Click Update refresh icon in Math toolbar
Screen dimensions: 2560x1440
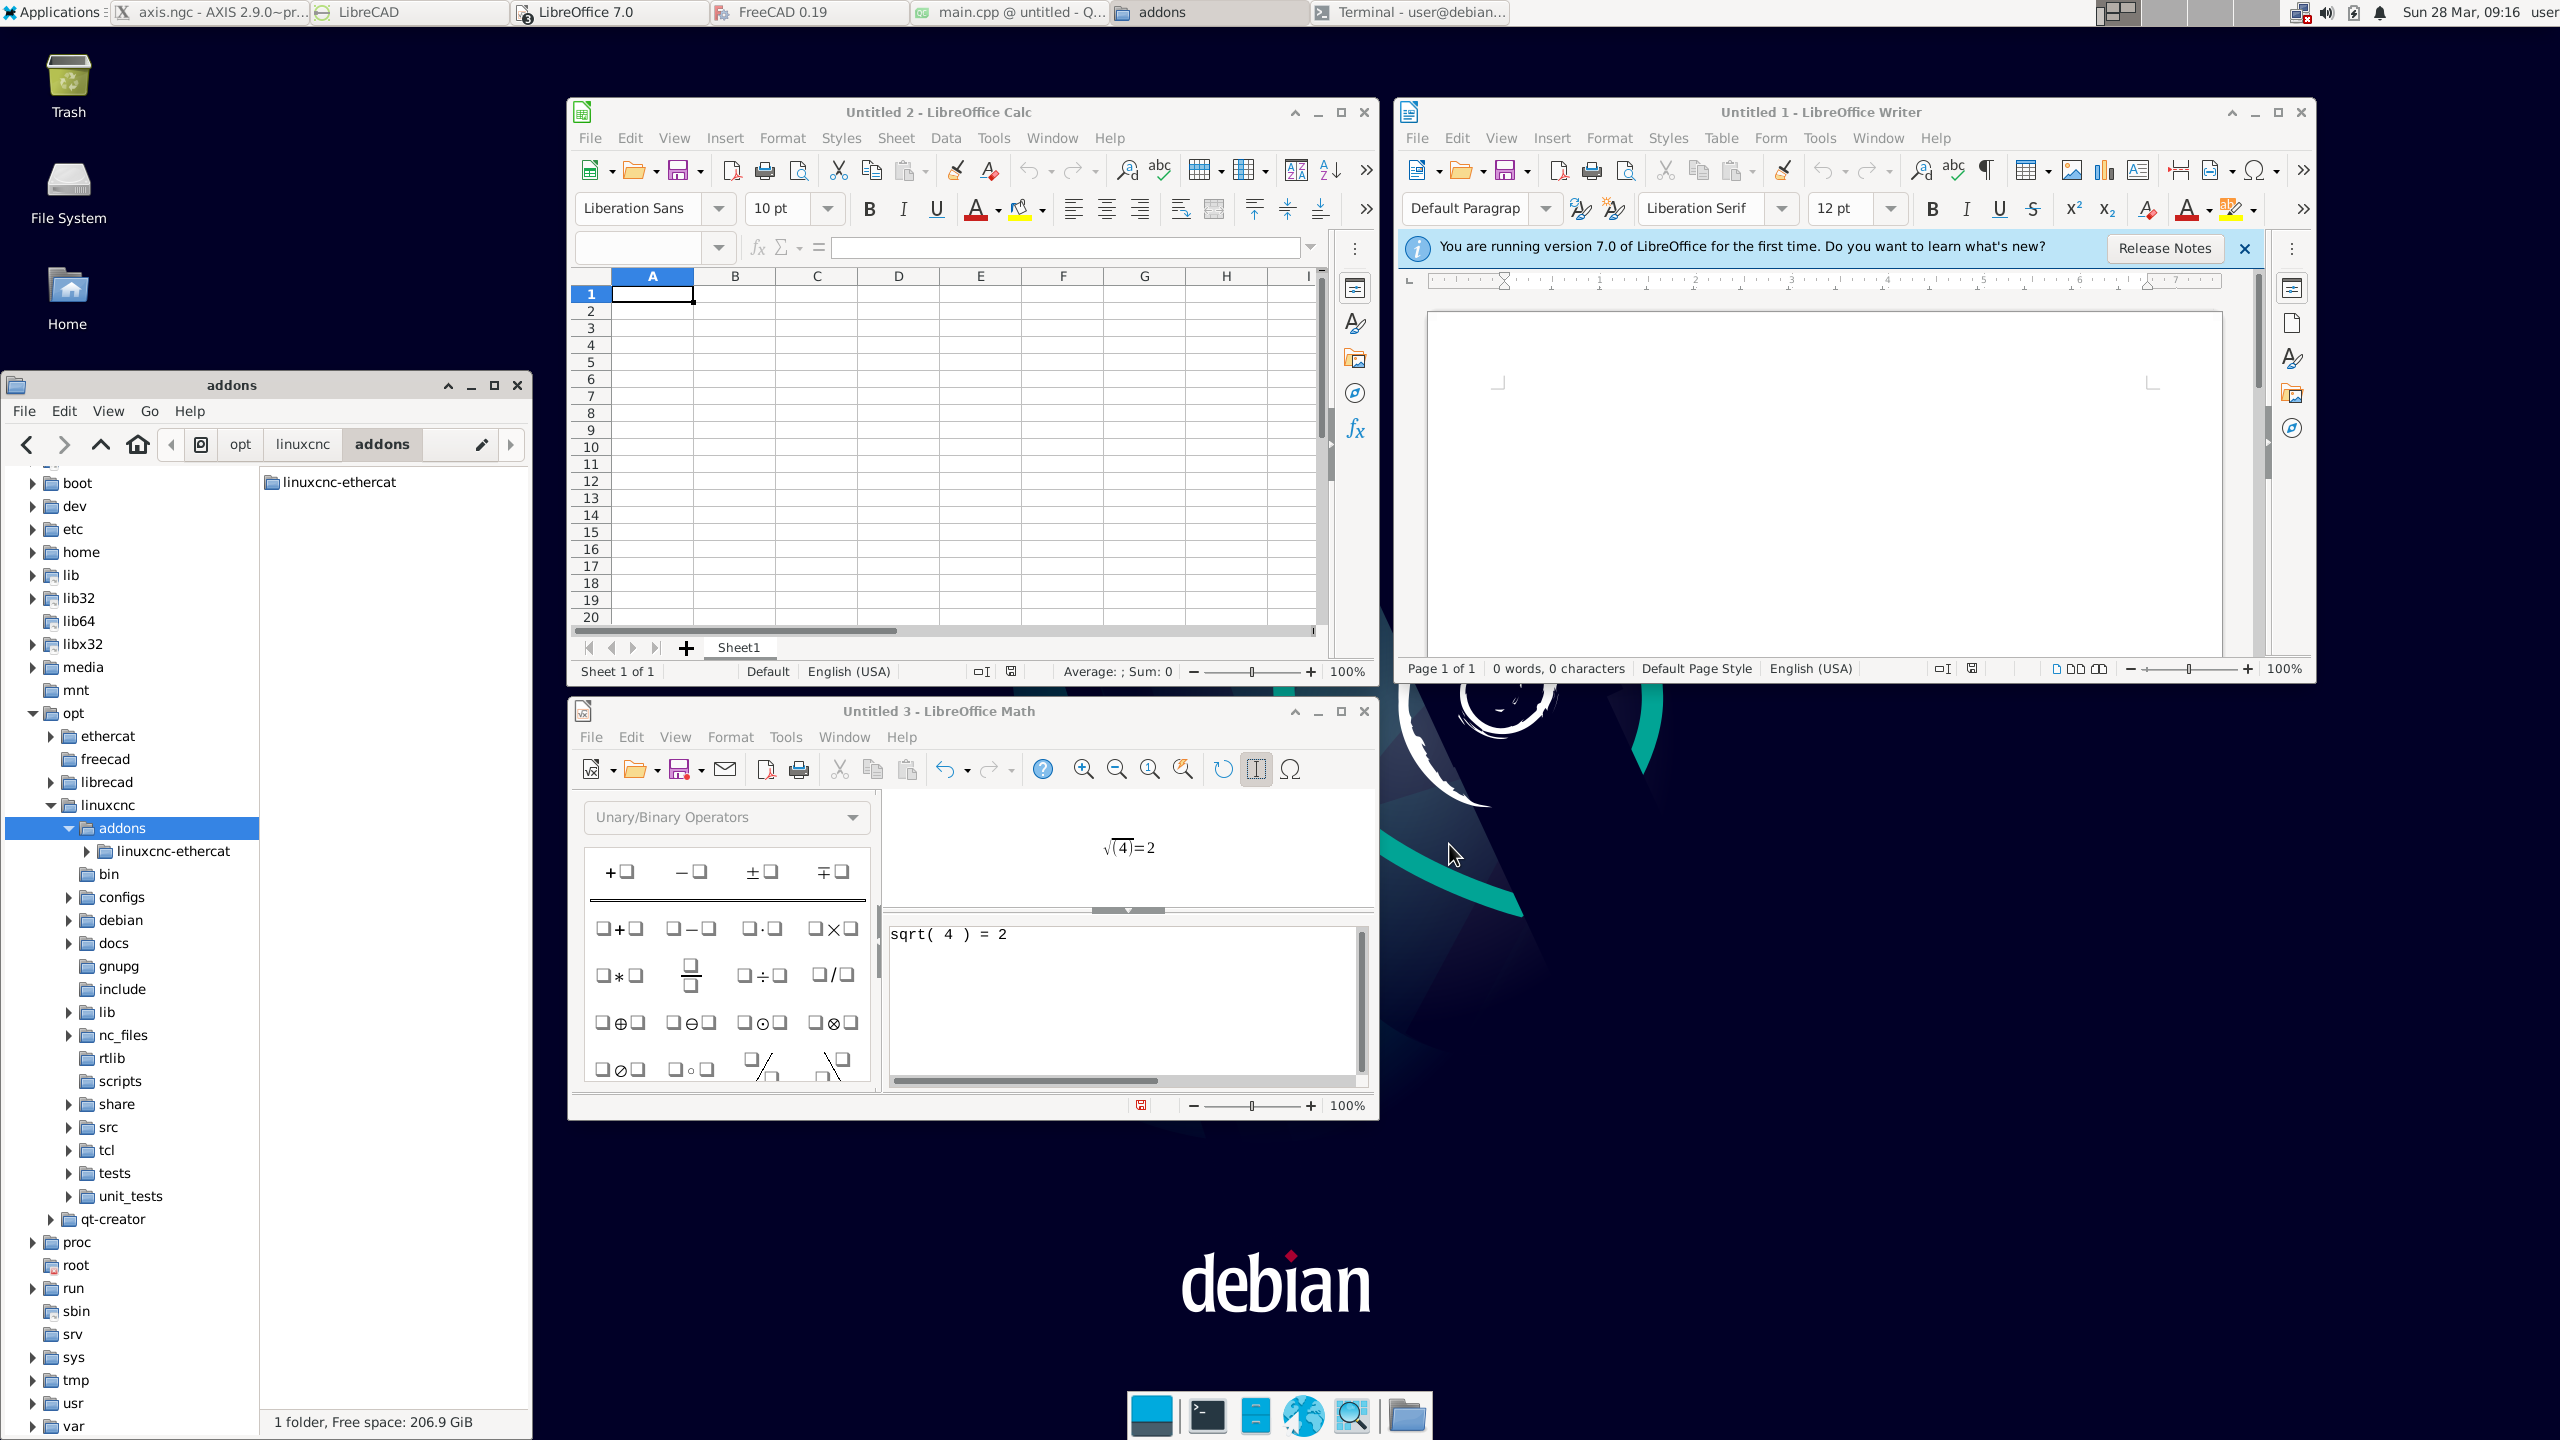[x=1223, y=769]
